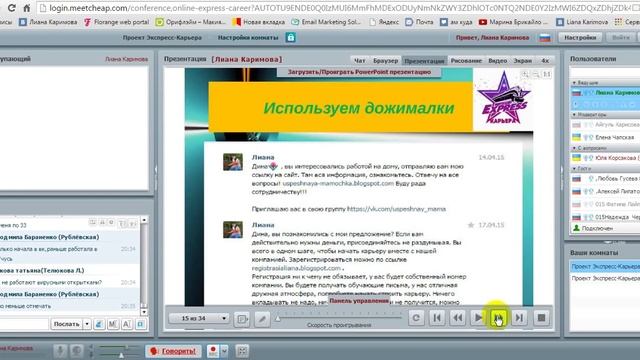
Task: Open Настройки комнаты in the top bar
Action: click(248, 38)
